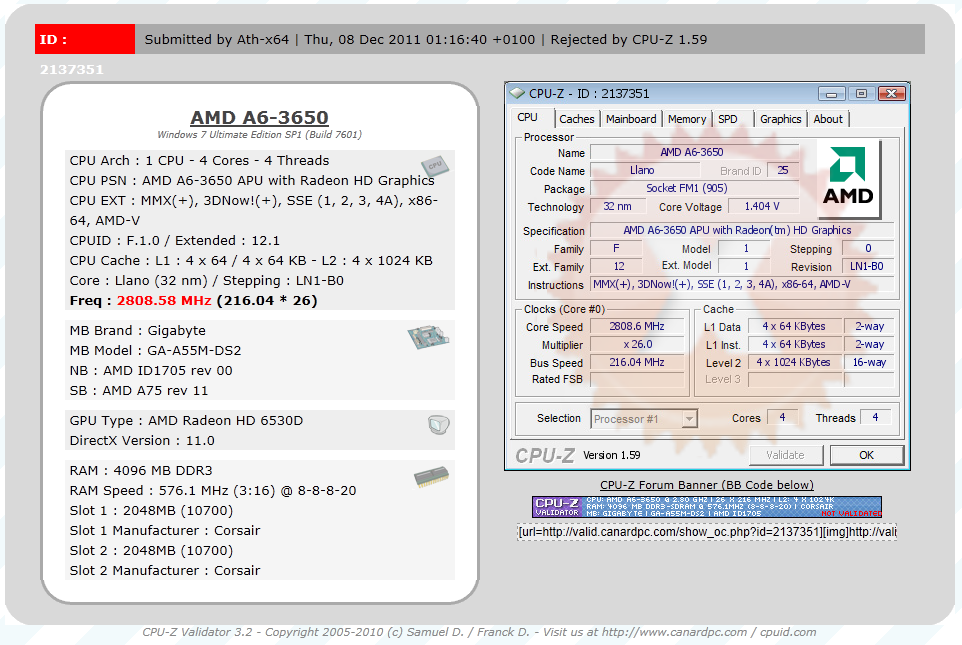
Task: Switch to the Memory tab
Action: (687, 119)
